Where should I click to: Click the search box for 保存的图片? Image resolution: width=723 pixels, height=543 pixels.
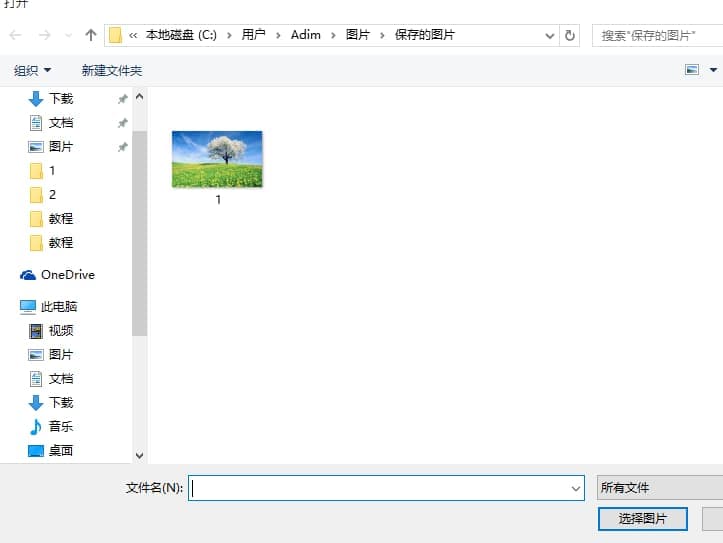click(655, 35)
